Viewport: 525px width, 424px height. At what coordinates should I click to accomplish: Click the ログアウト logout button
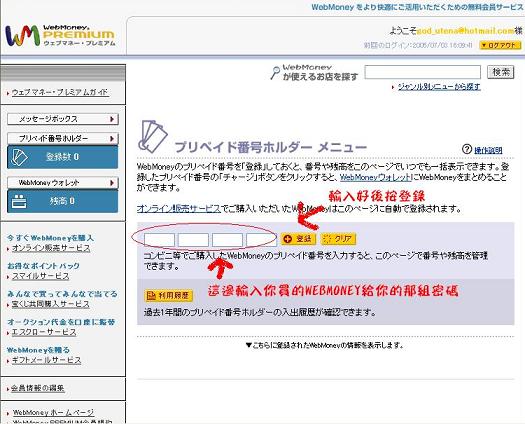coord(500,45)
